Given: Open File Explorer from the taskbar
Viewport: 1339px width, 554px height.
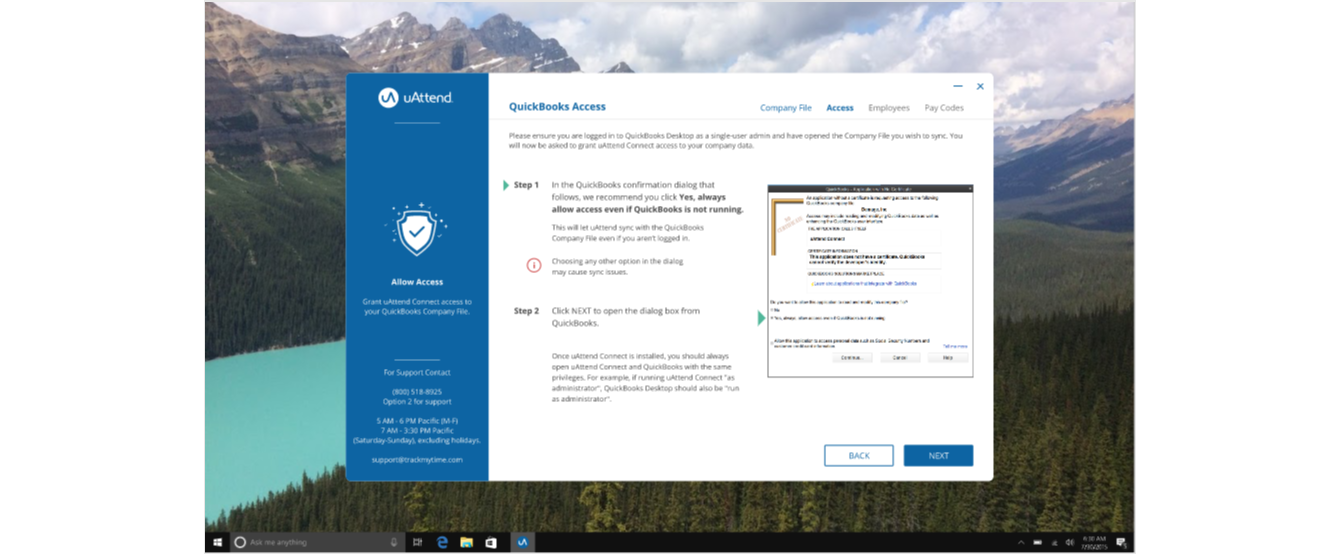Looking at the screenshot, I should pos(466,542).
